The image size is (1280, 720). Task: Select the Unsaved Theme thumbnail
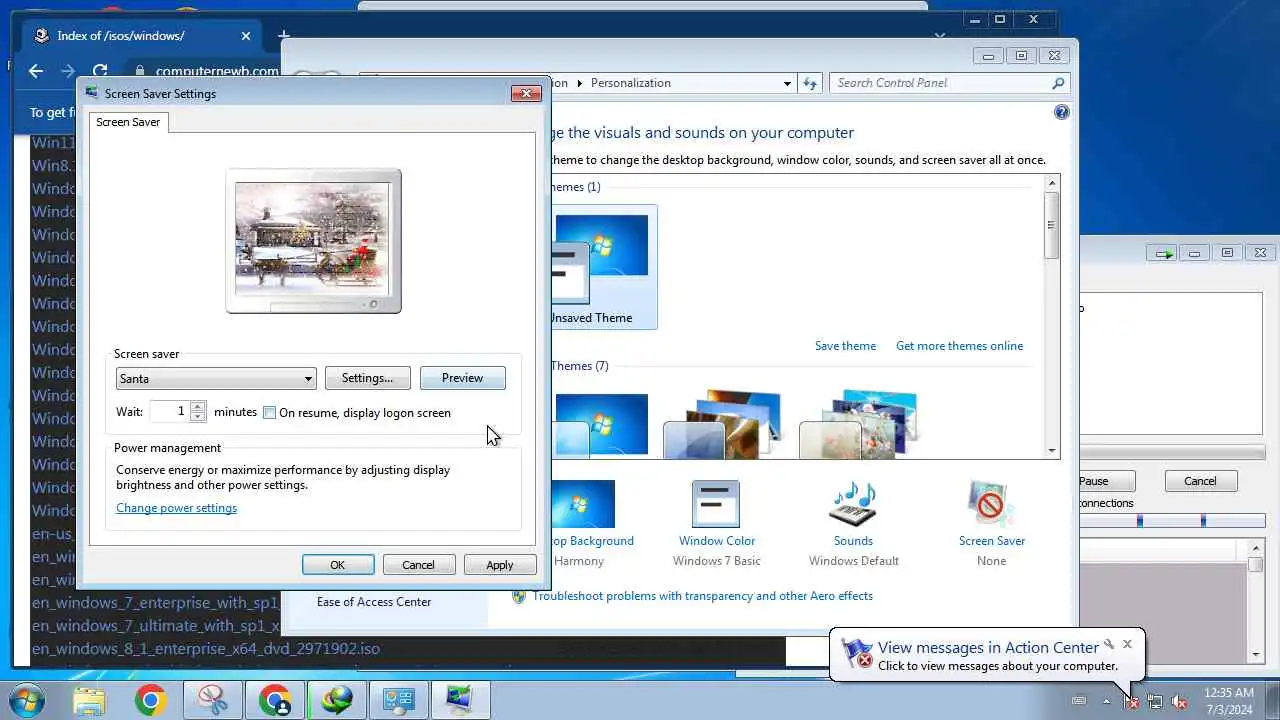pos(603,267)
